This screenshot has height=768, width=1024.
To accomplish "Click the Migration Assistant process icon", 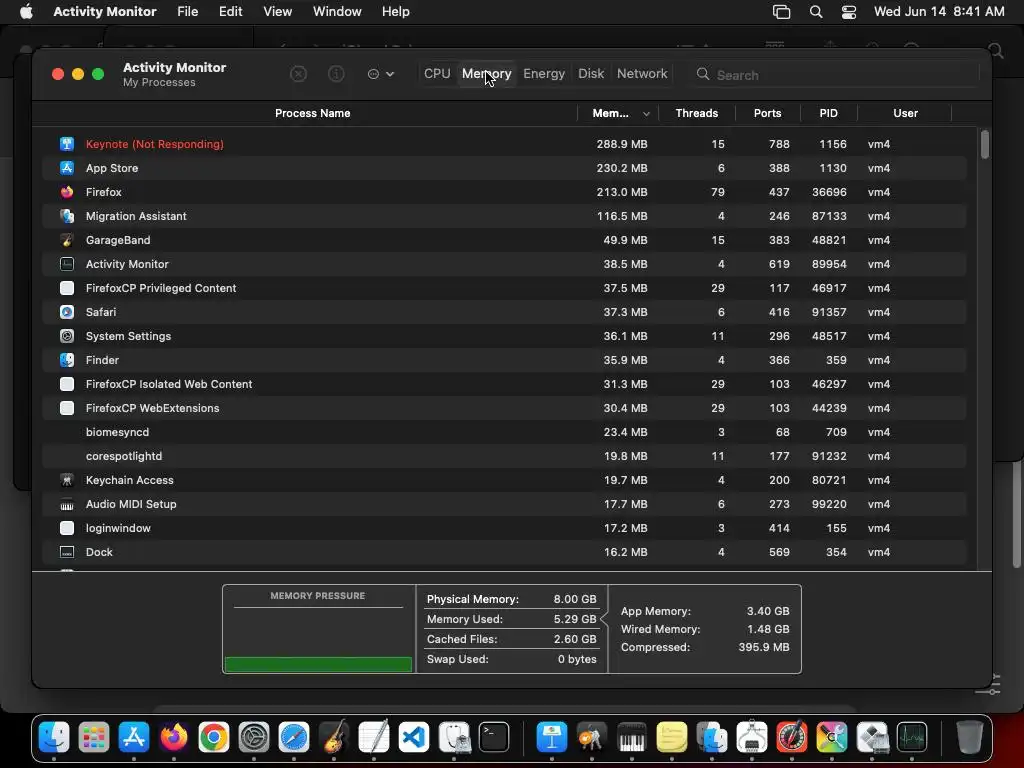I will tap(67, 216).
